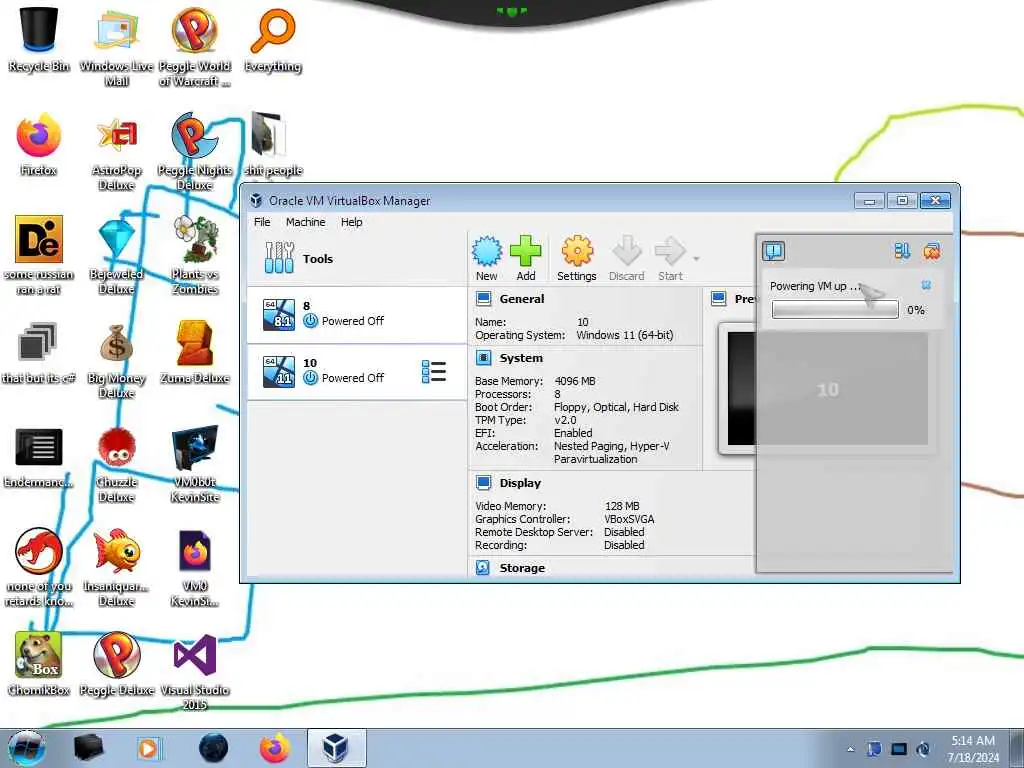Click the Display section header
Screen dimensions: 1024x768
pyautogui.click(x=520, y=483)
